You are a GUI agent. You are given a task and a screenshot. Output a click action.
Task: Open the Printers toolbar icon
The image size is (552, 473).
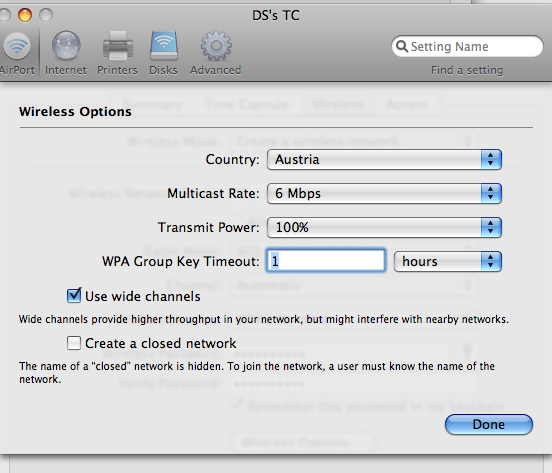click(118, 46)
